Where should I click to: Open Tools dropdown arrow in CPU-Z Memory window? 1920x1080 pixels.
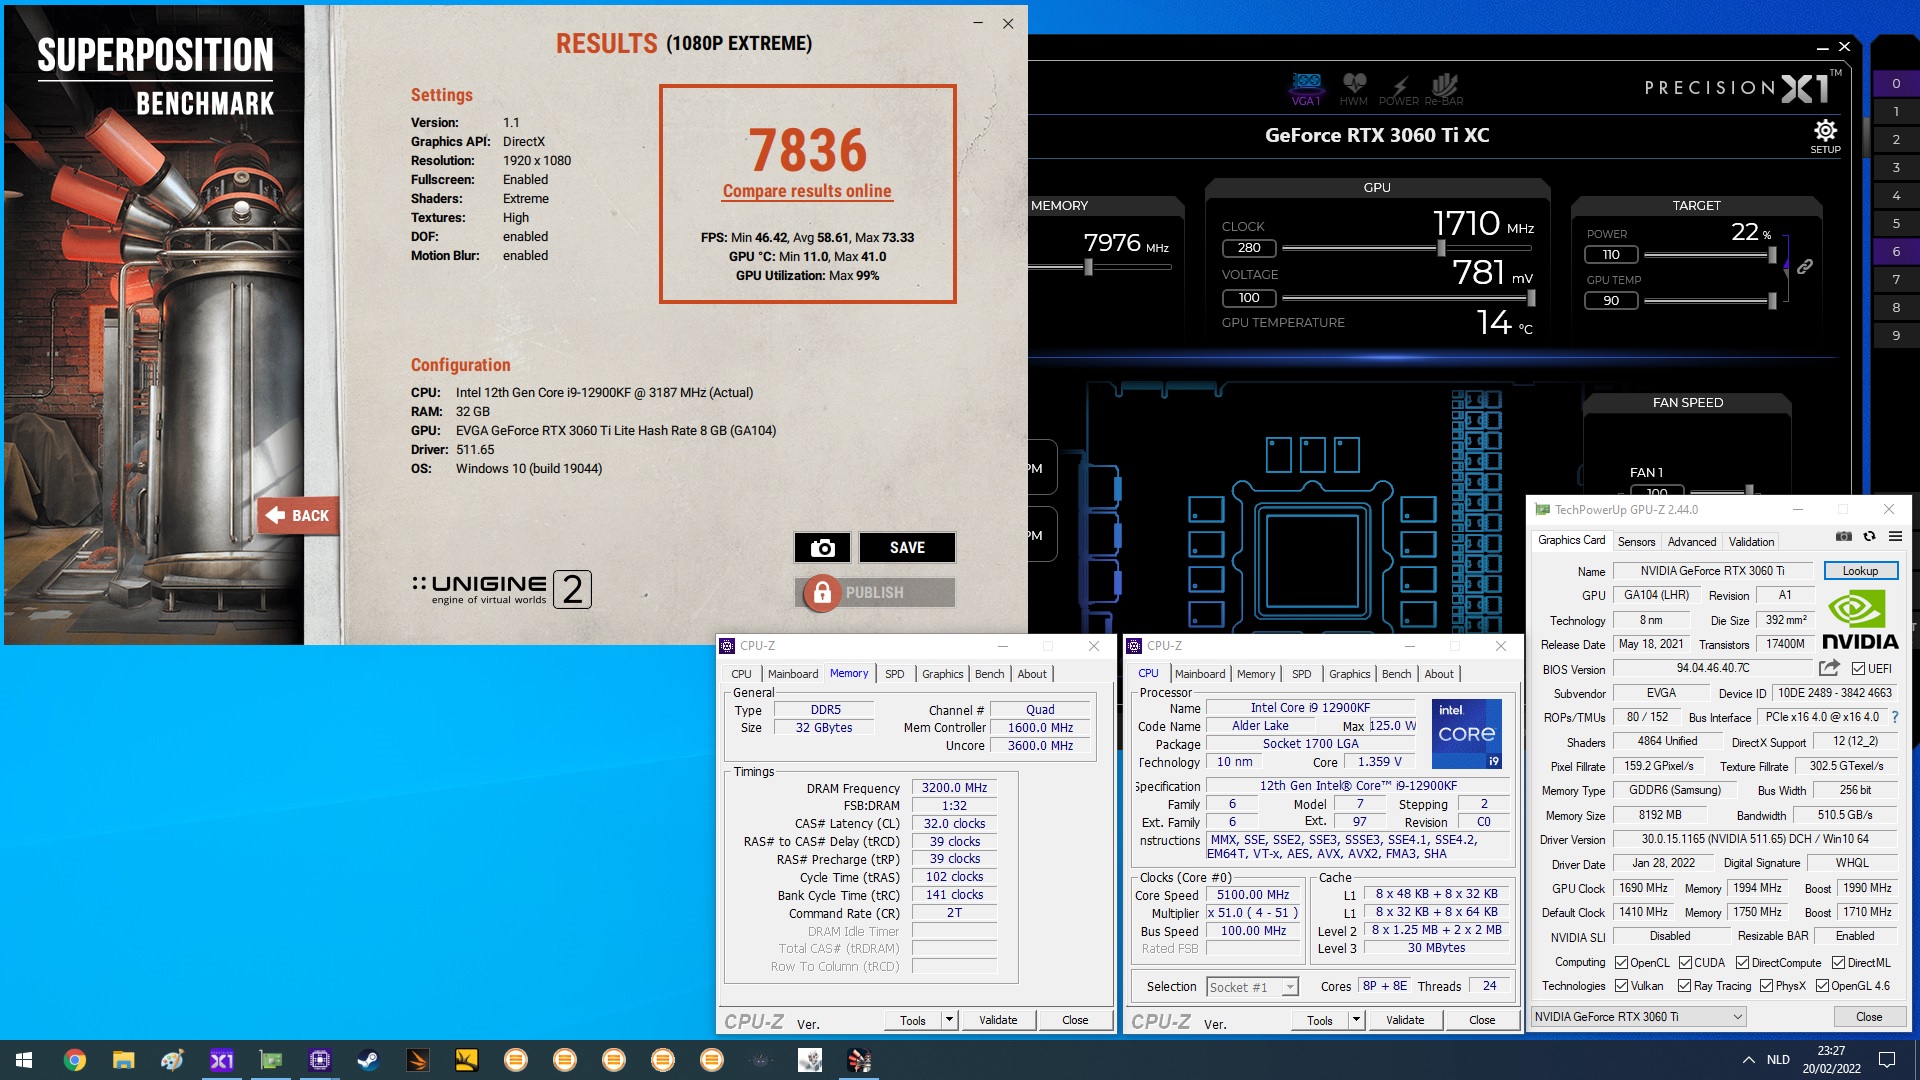949,1020
